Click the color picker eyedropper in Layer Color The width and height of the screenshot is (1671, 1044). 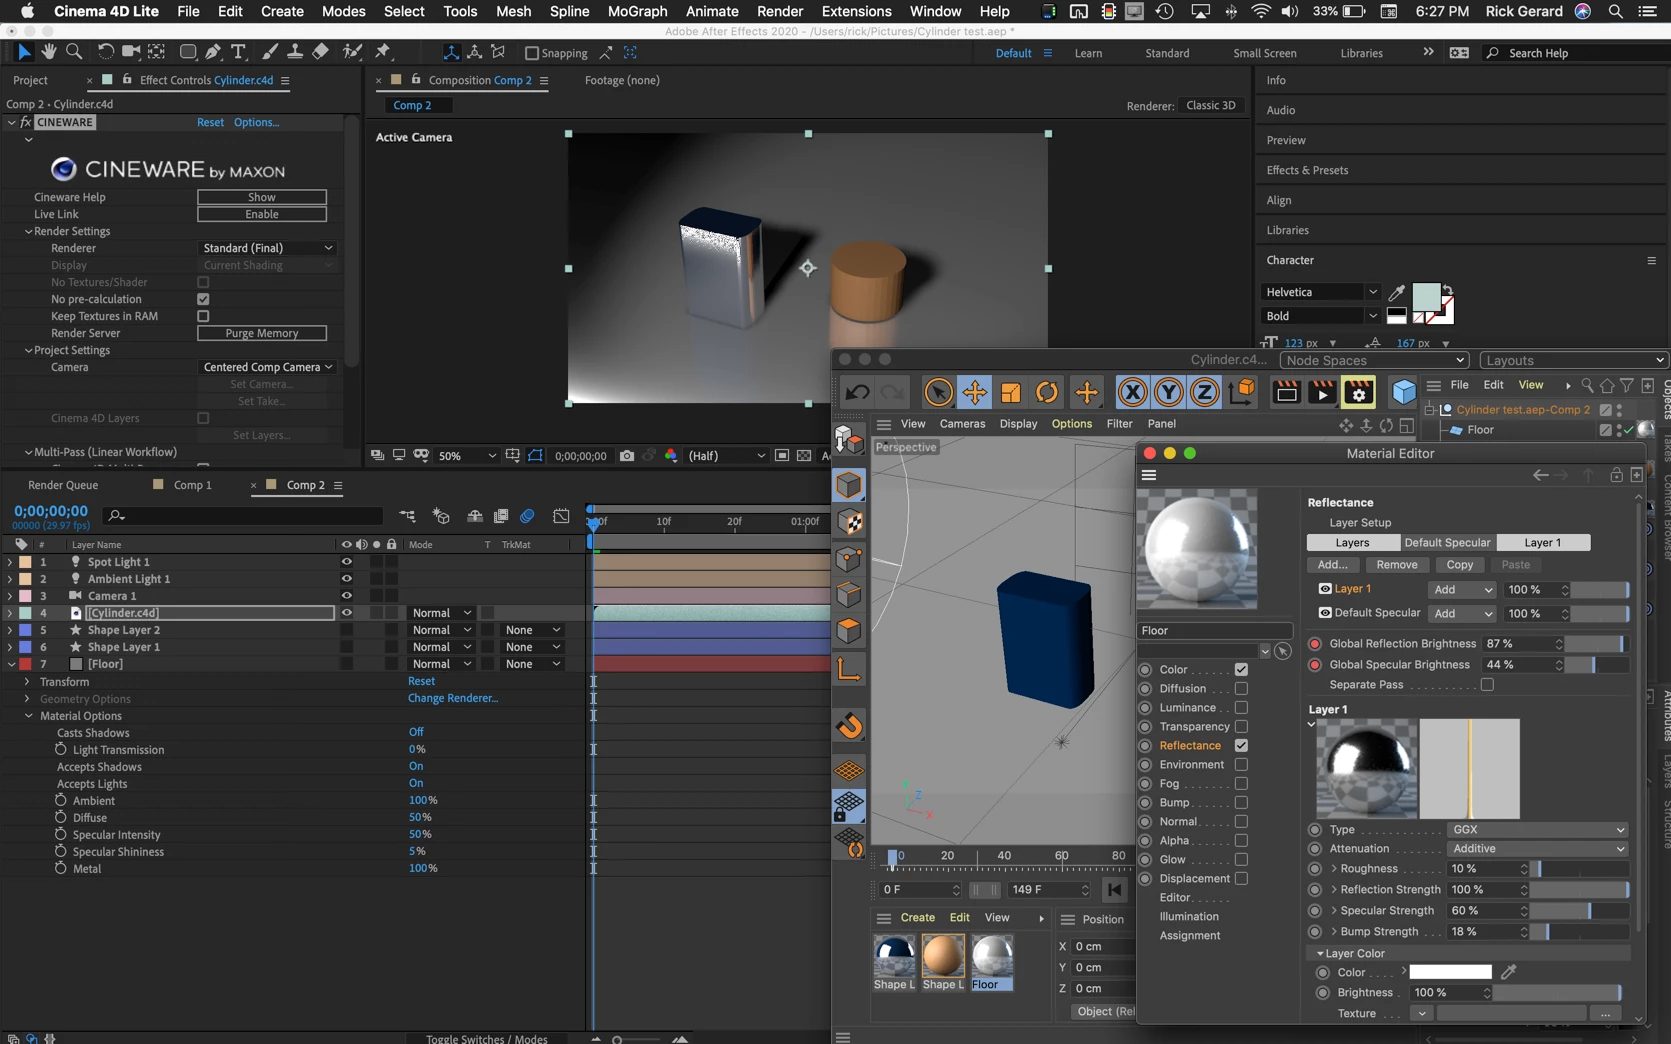click(1509, 972)
